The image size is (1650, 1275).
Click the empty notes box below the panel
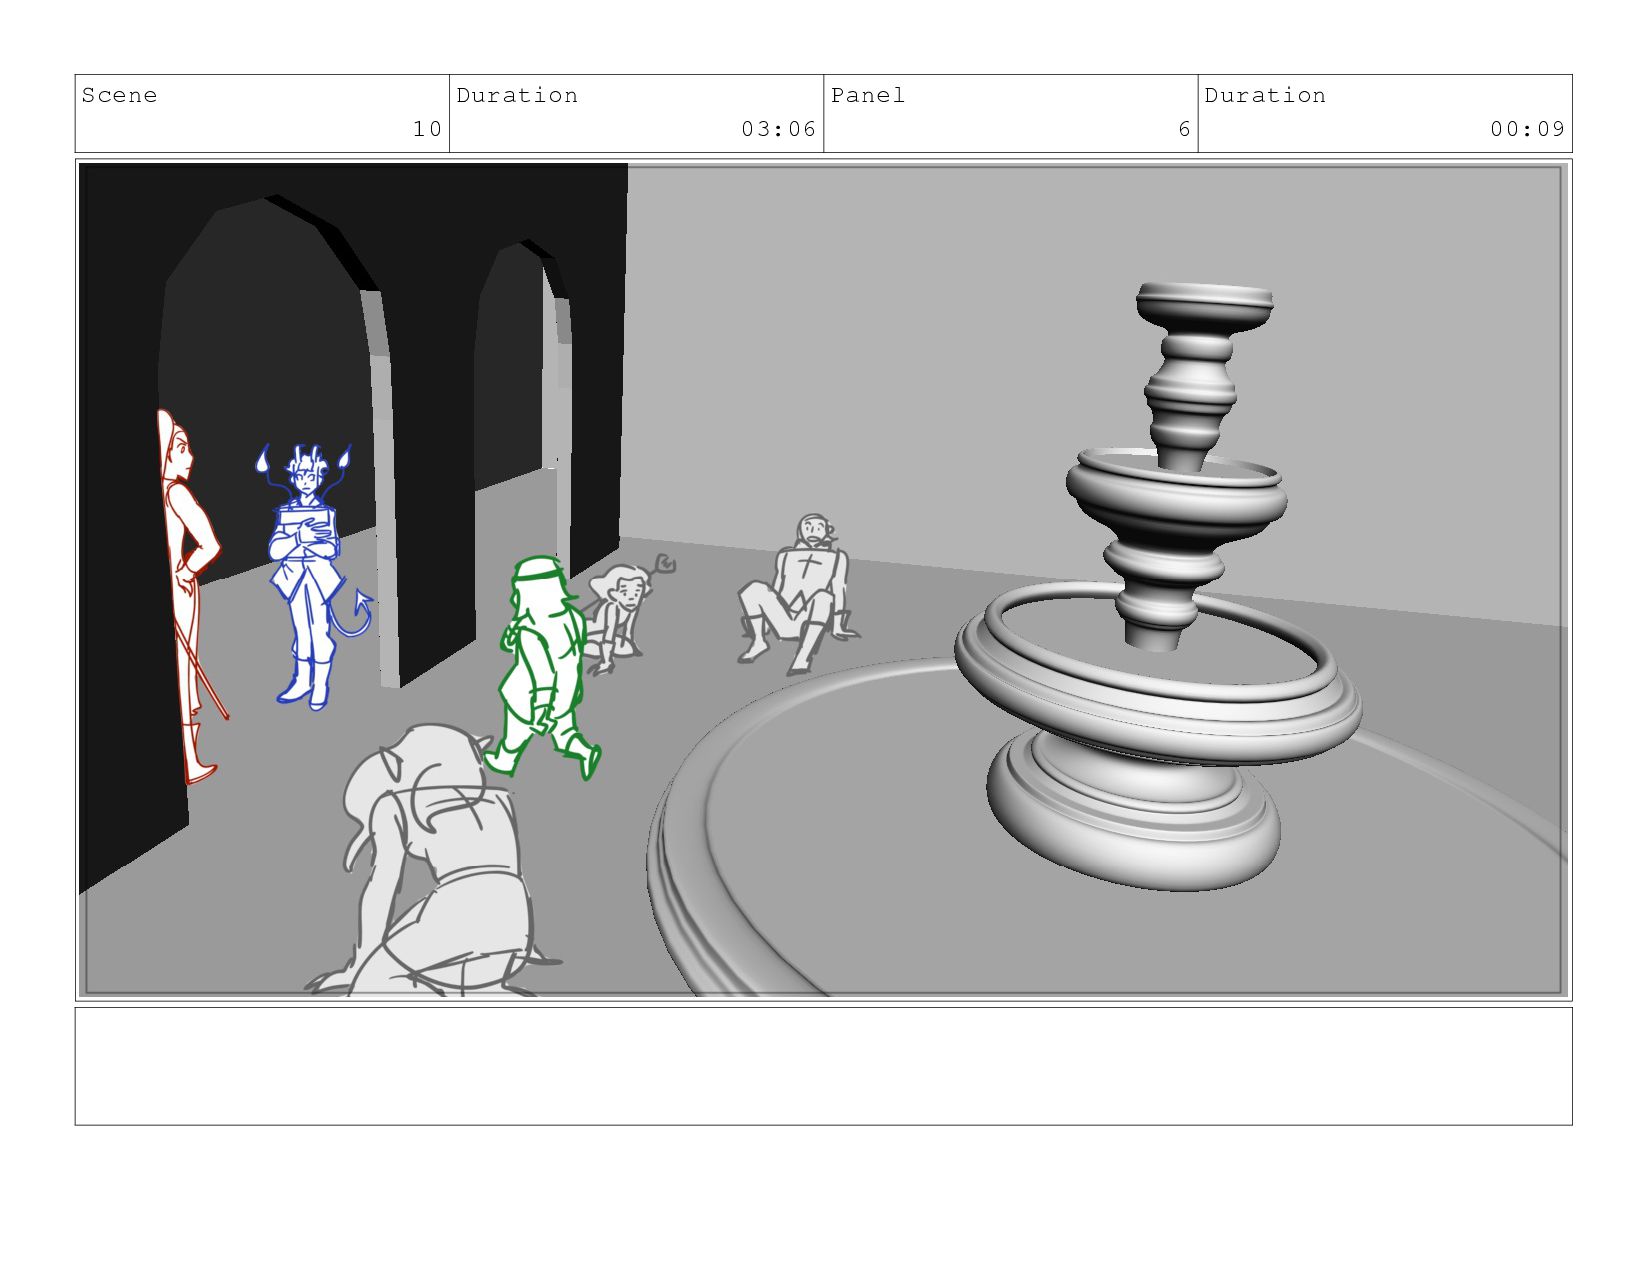823,1066
